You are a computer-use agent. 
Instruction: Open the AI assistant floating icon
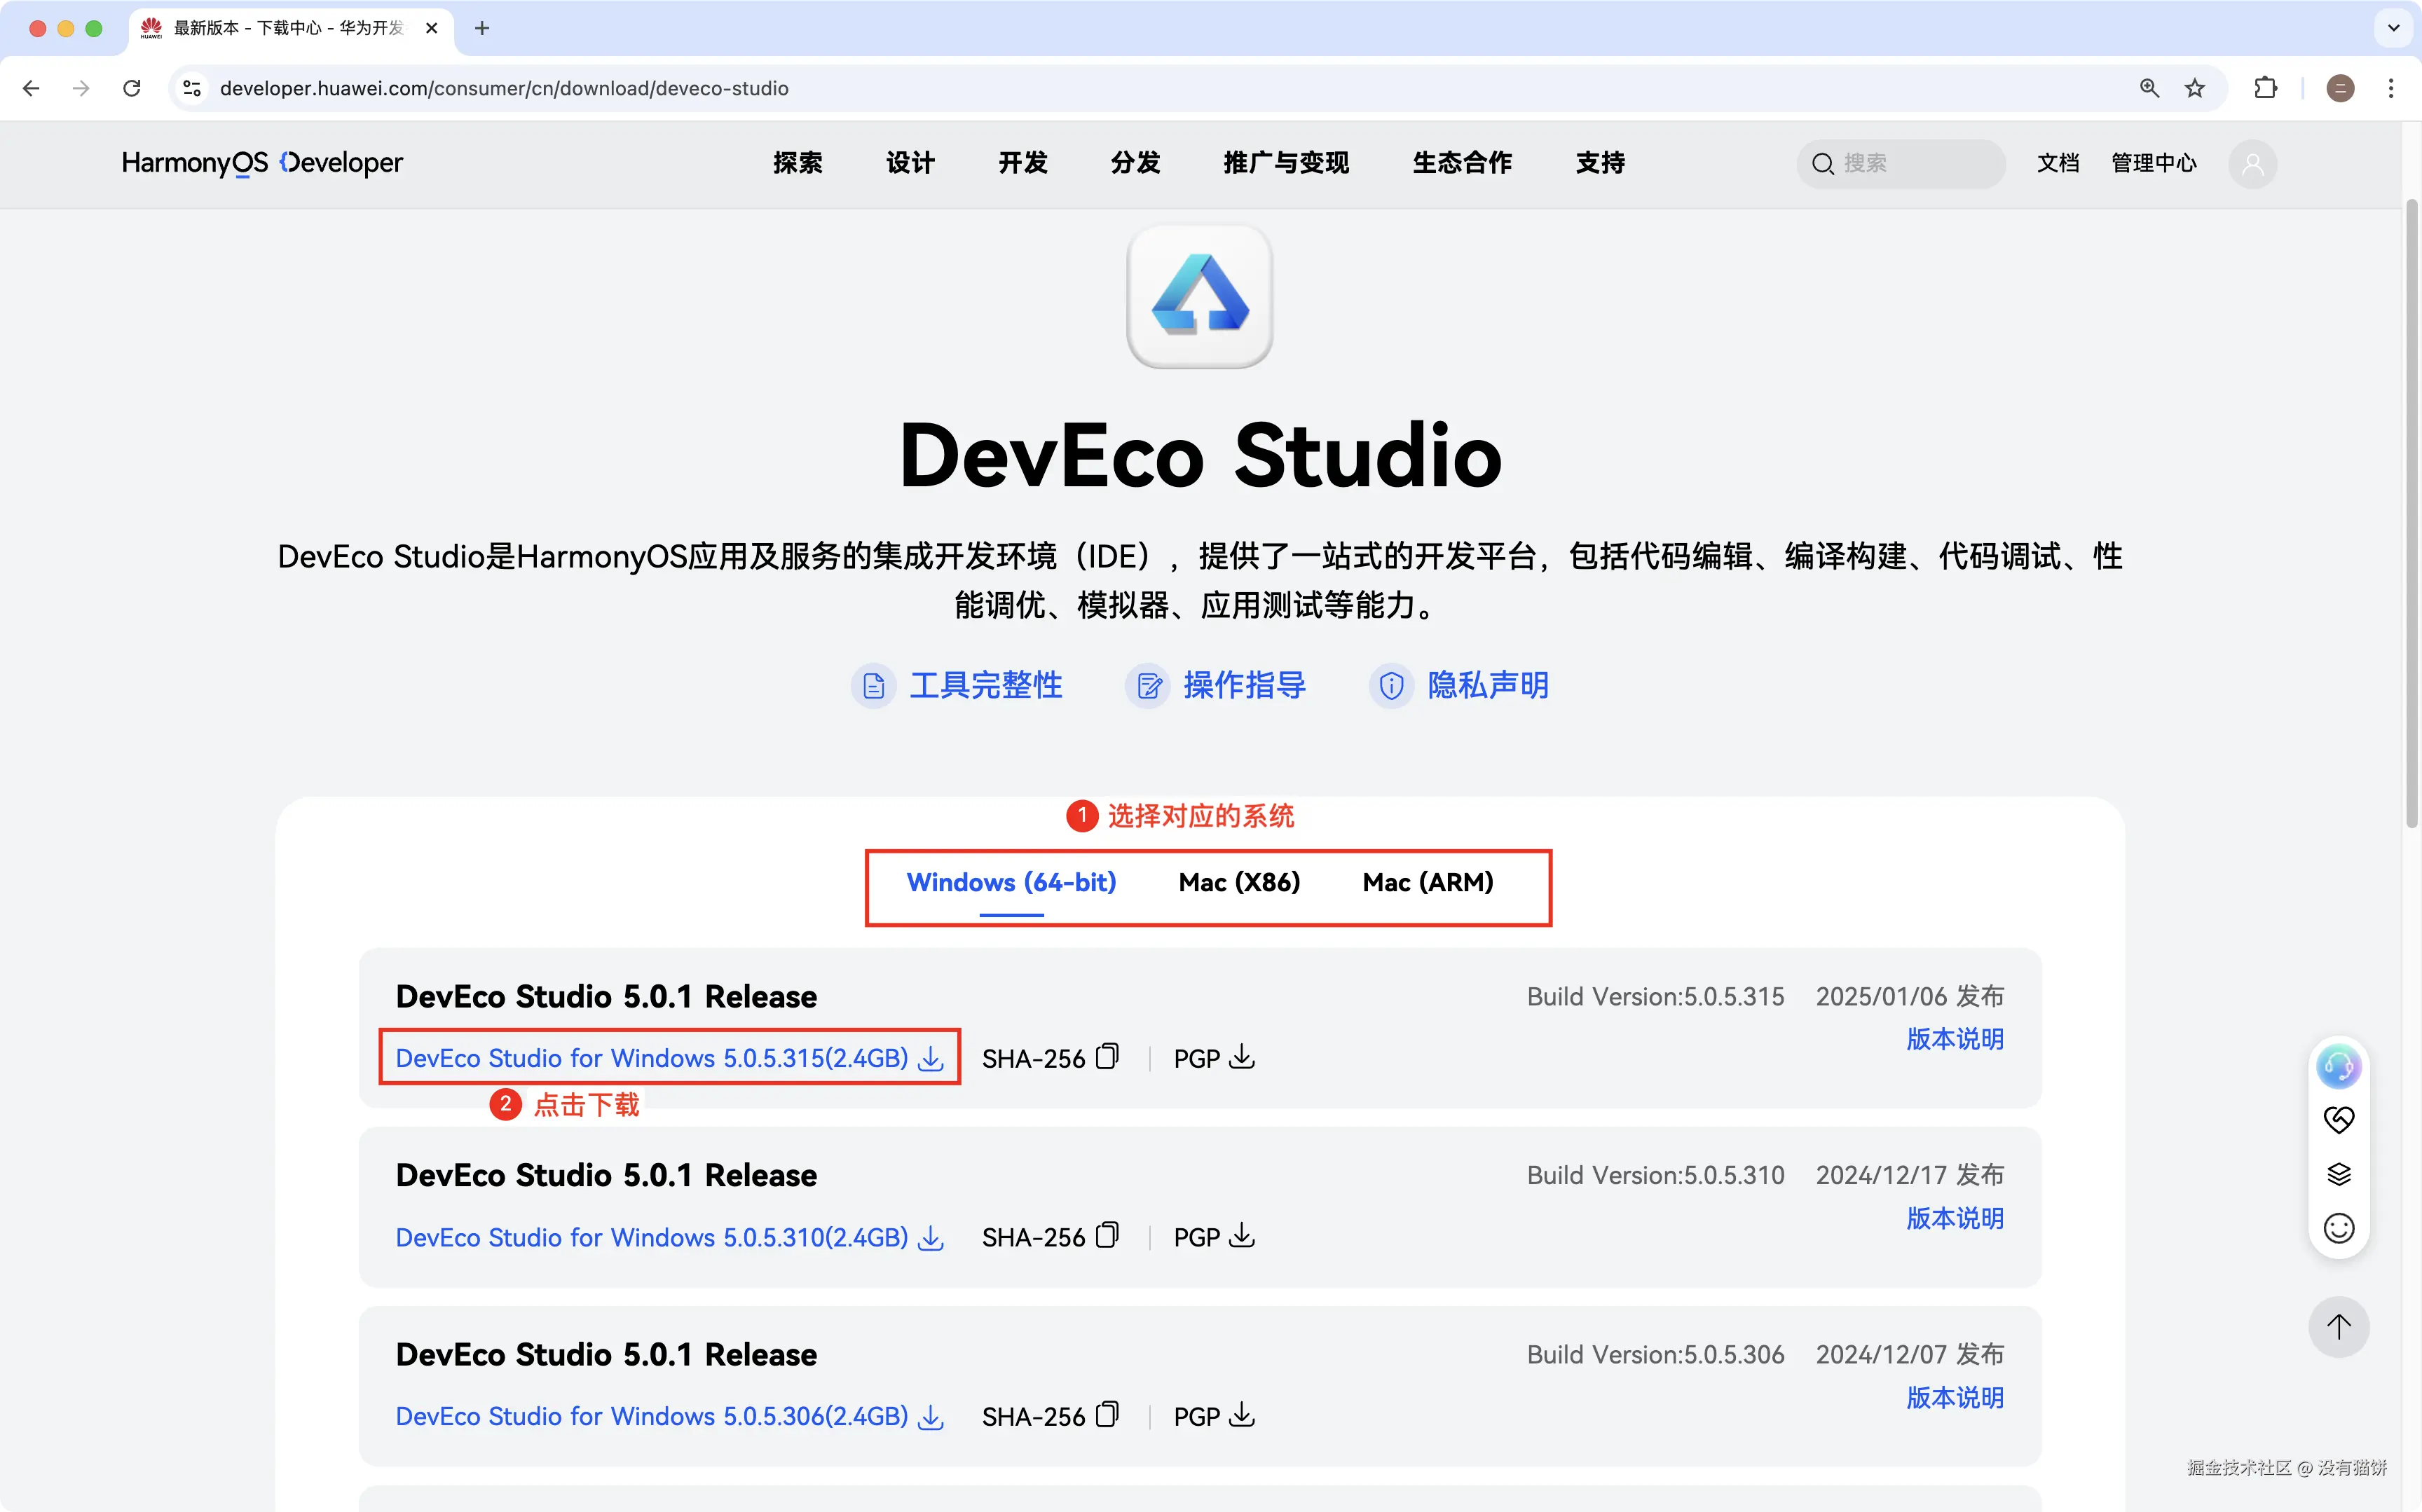pyautogui.click(x=2338, y=1066)
